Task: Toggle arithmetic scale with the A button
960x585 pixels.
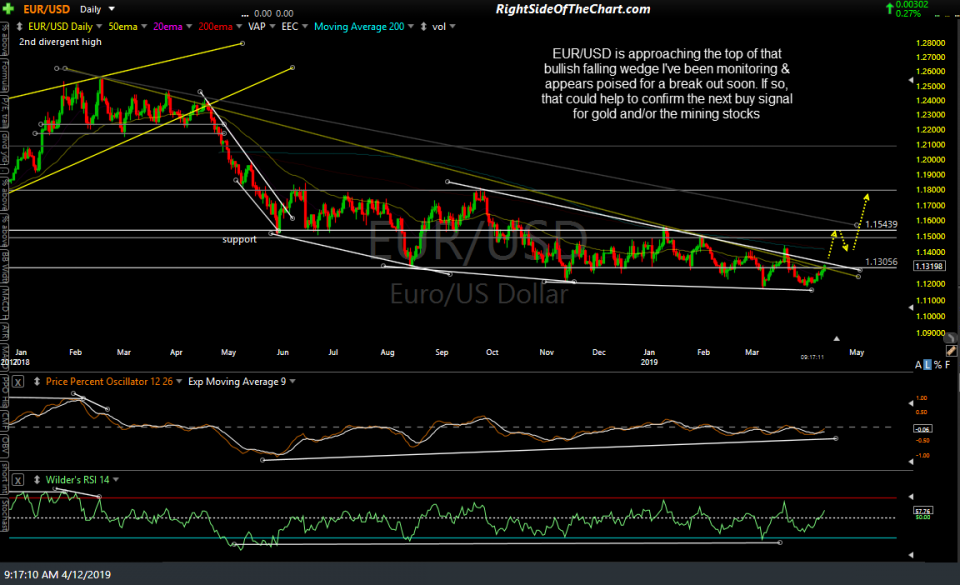Action: point(918,364)
